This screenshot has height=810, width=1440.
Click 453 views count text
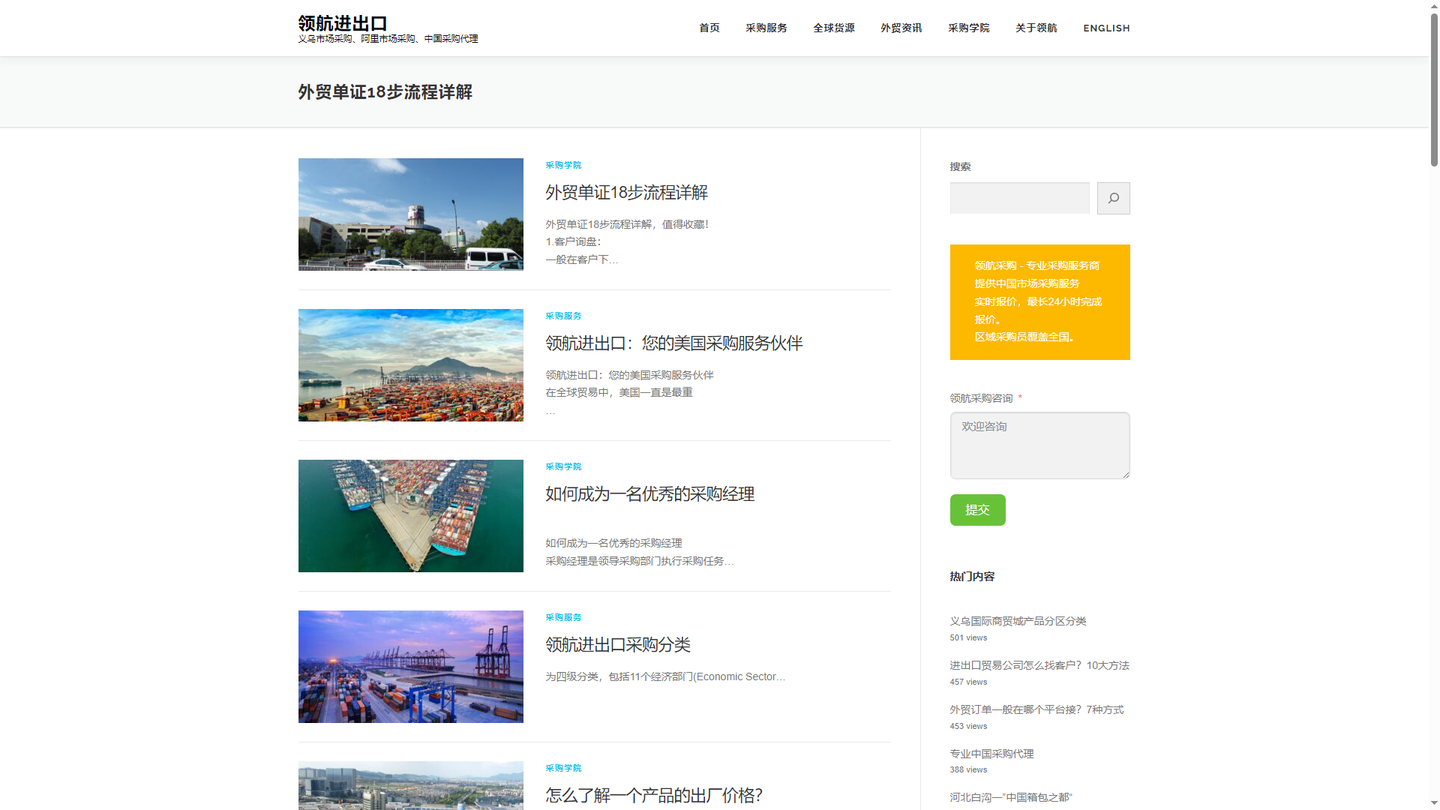(968, 726)
